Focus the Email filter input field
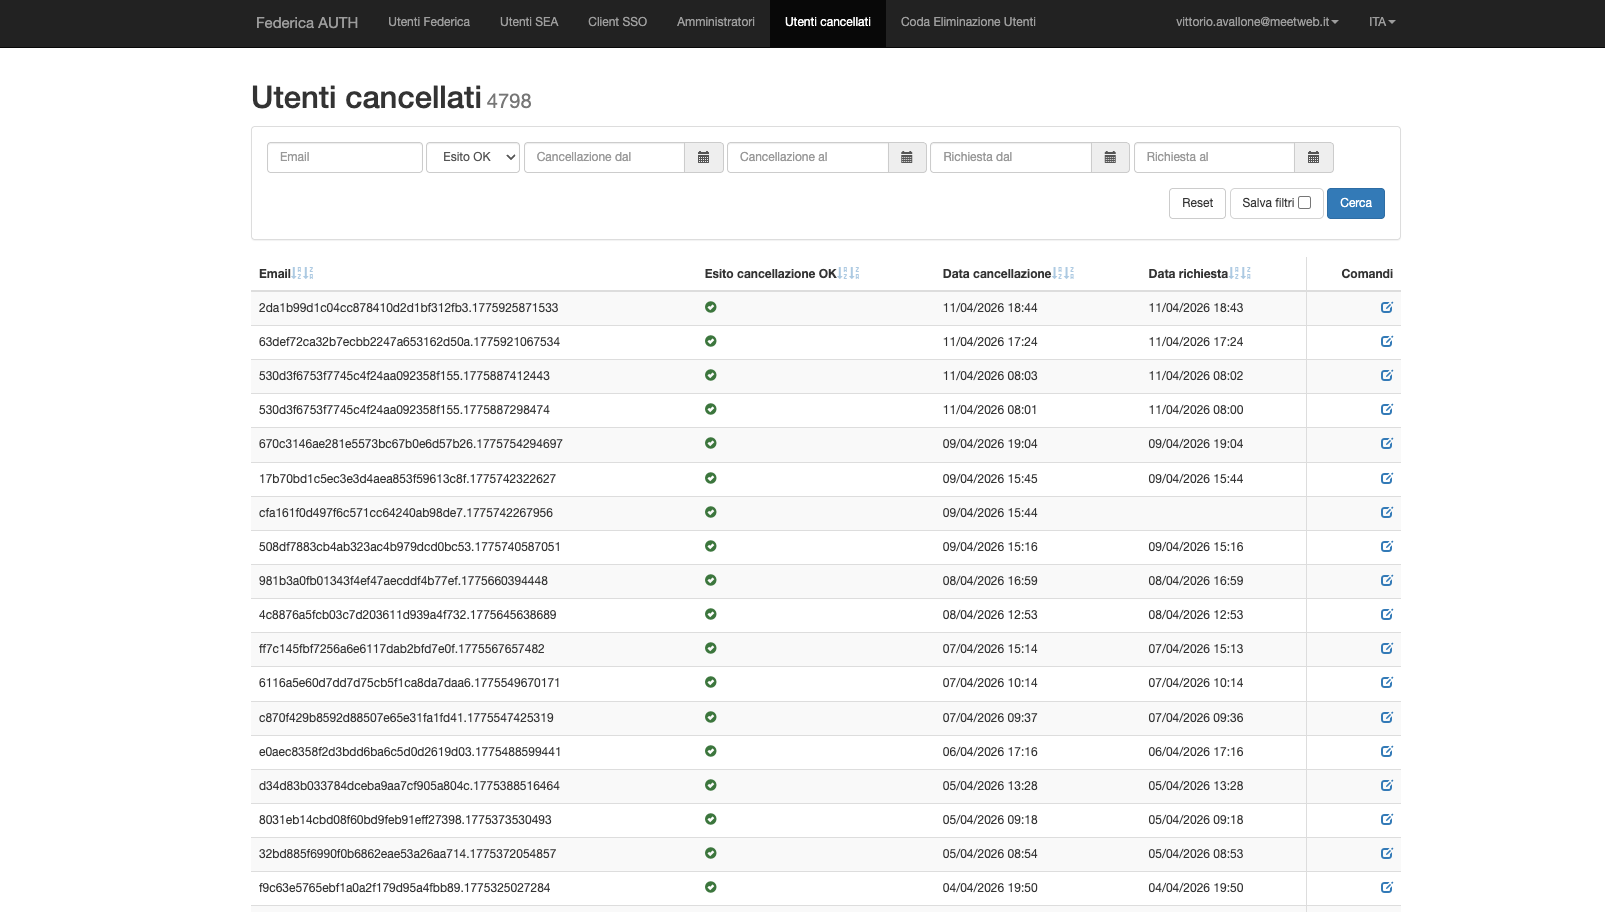This screenshot has height=912, width=1605. point(344,157)
